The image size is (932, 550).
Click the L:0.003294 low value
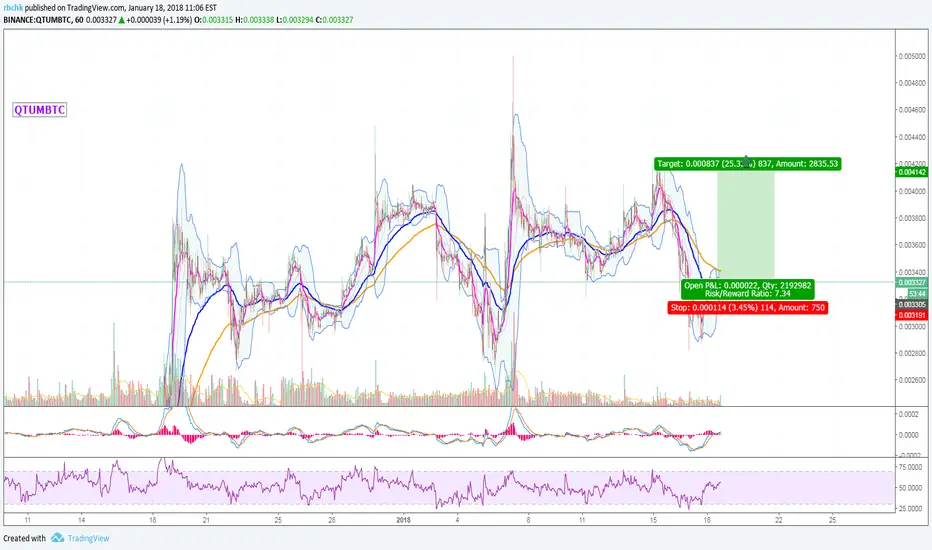295,20
